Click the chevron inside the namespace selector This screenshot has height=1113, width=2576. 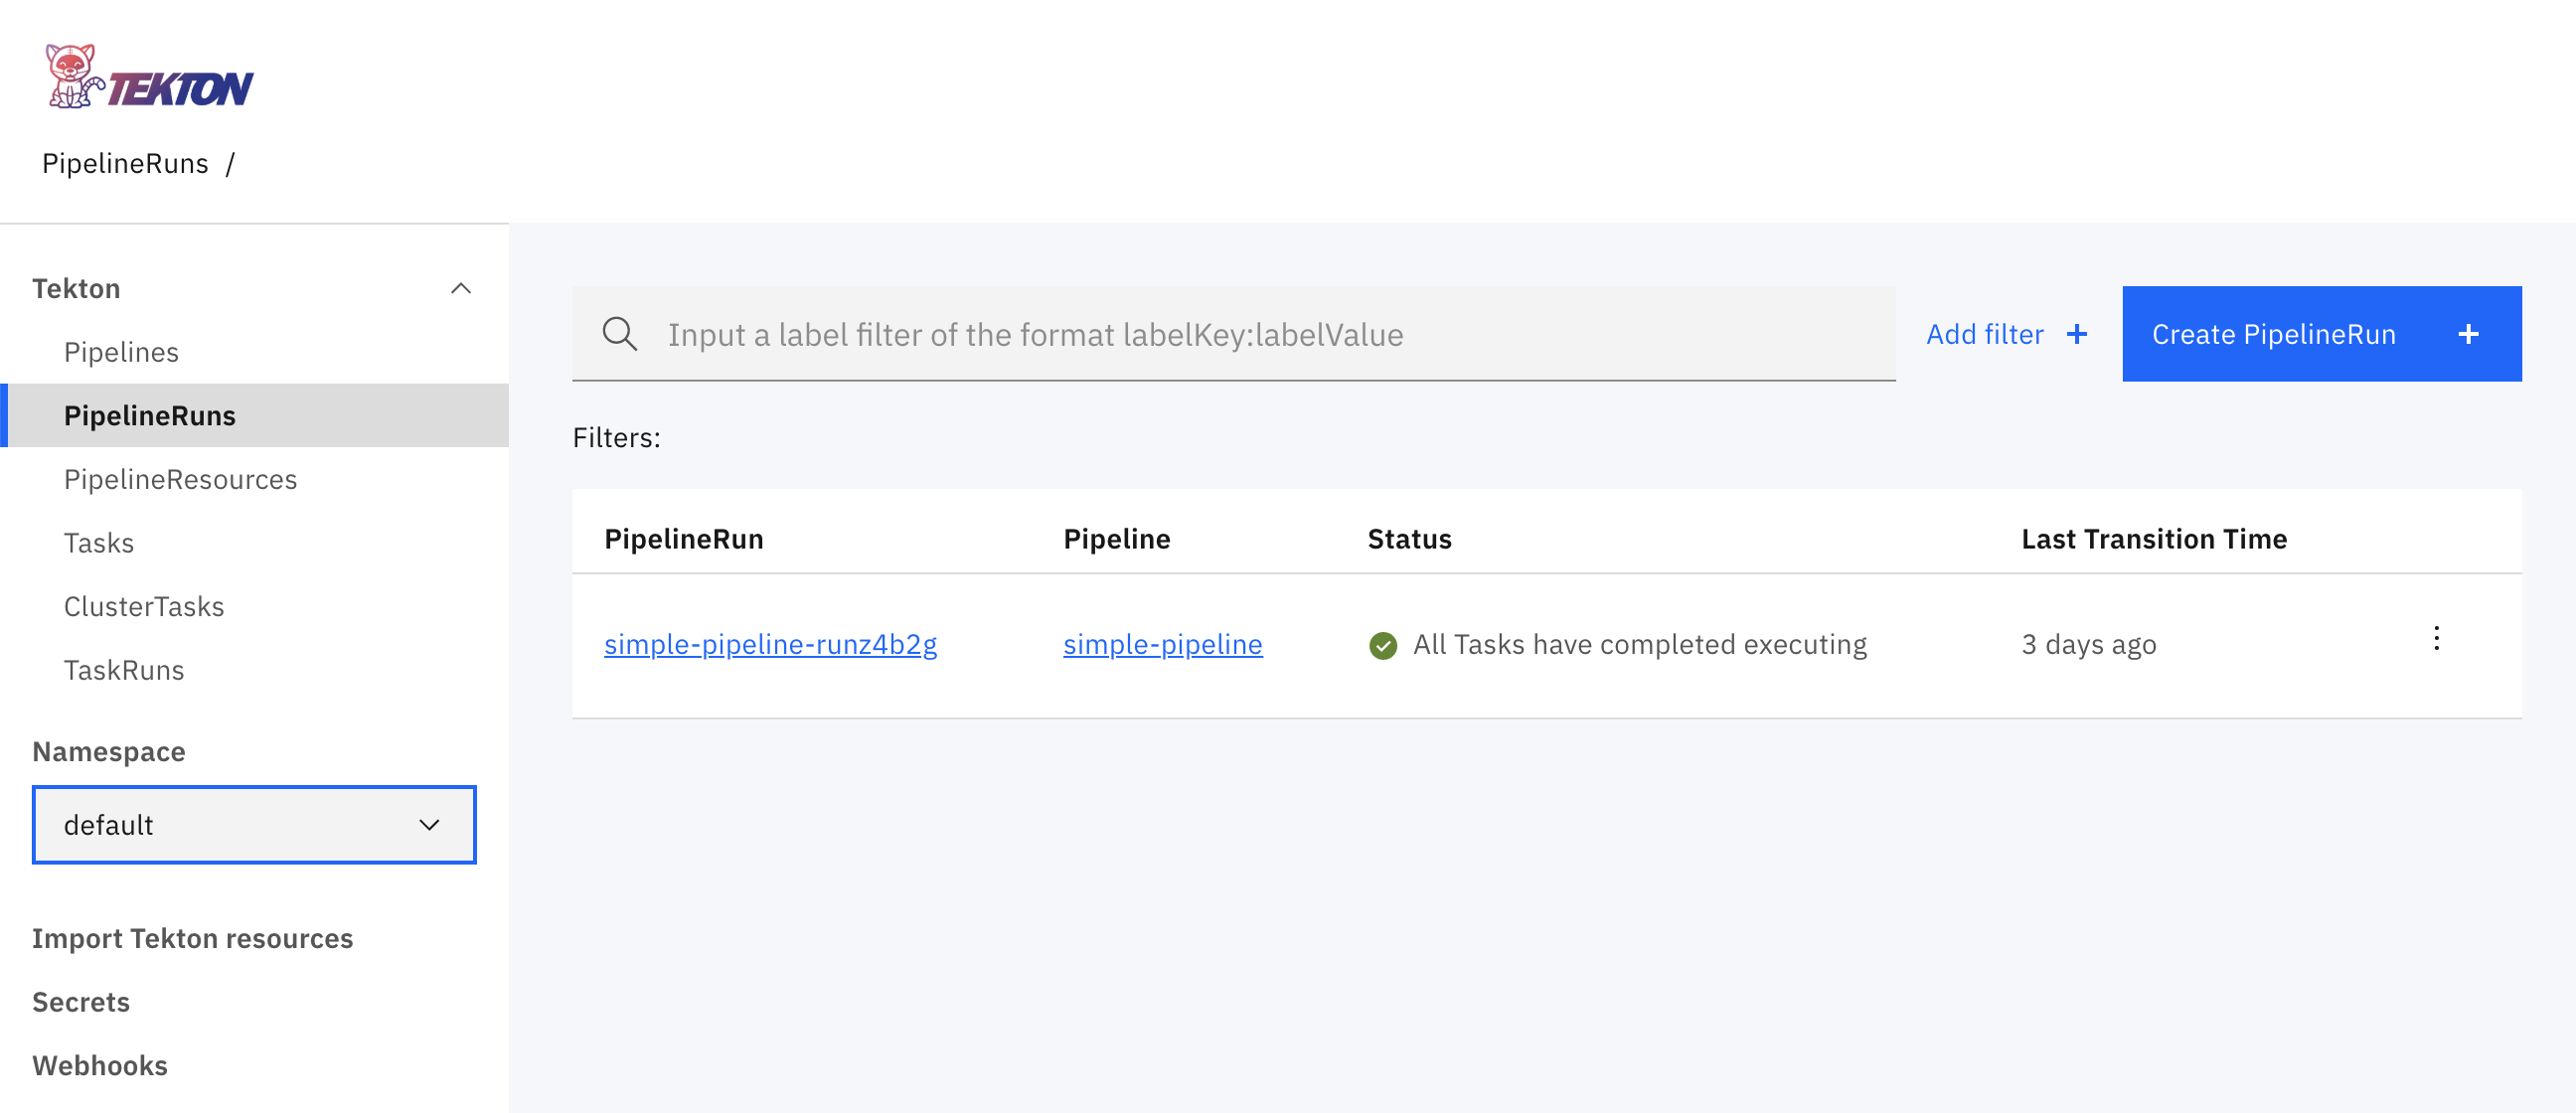click(x=429, y=824)
